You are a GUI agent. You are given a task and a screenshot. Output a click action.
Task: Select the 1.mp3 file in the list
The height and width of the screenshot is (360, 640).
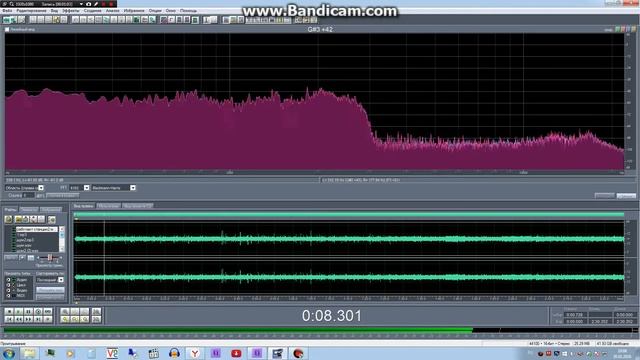point(22,235)
